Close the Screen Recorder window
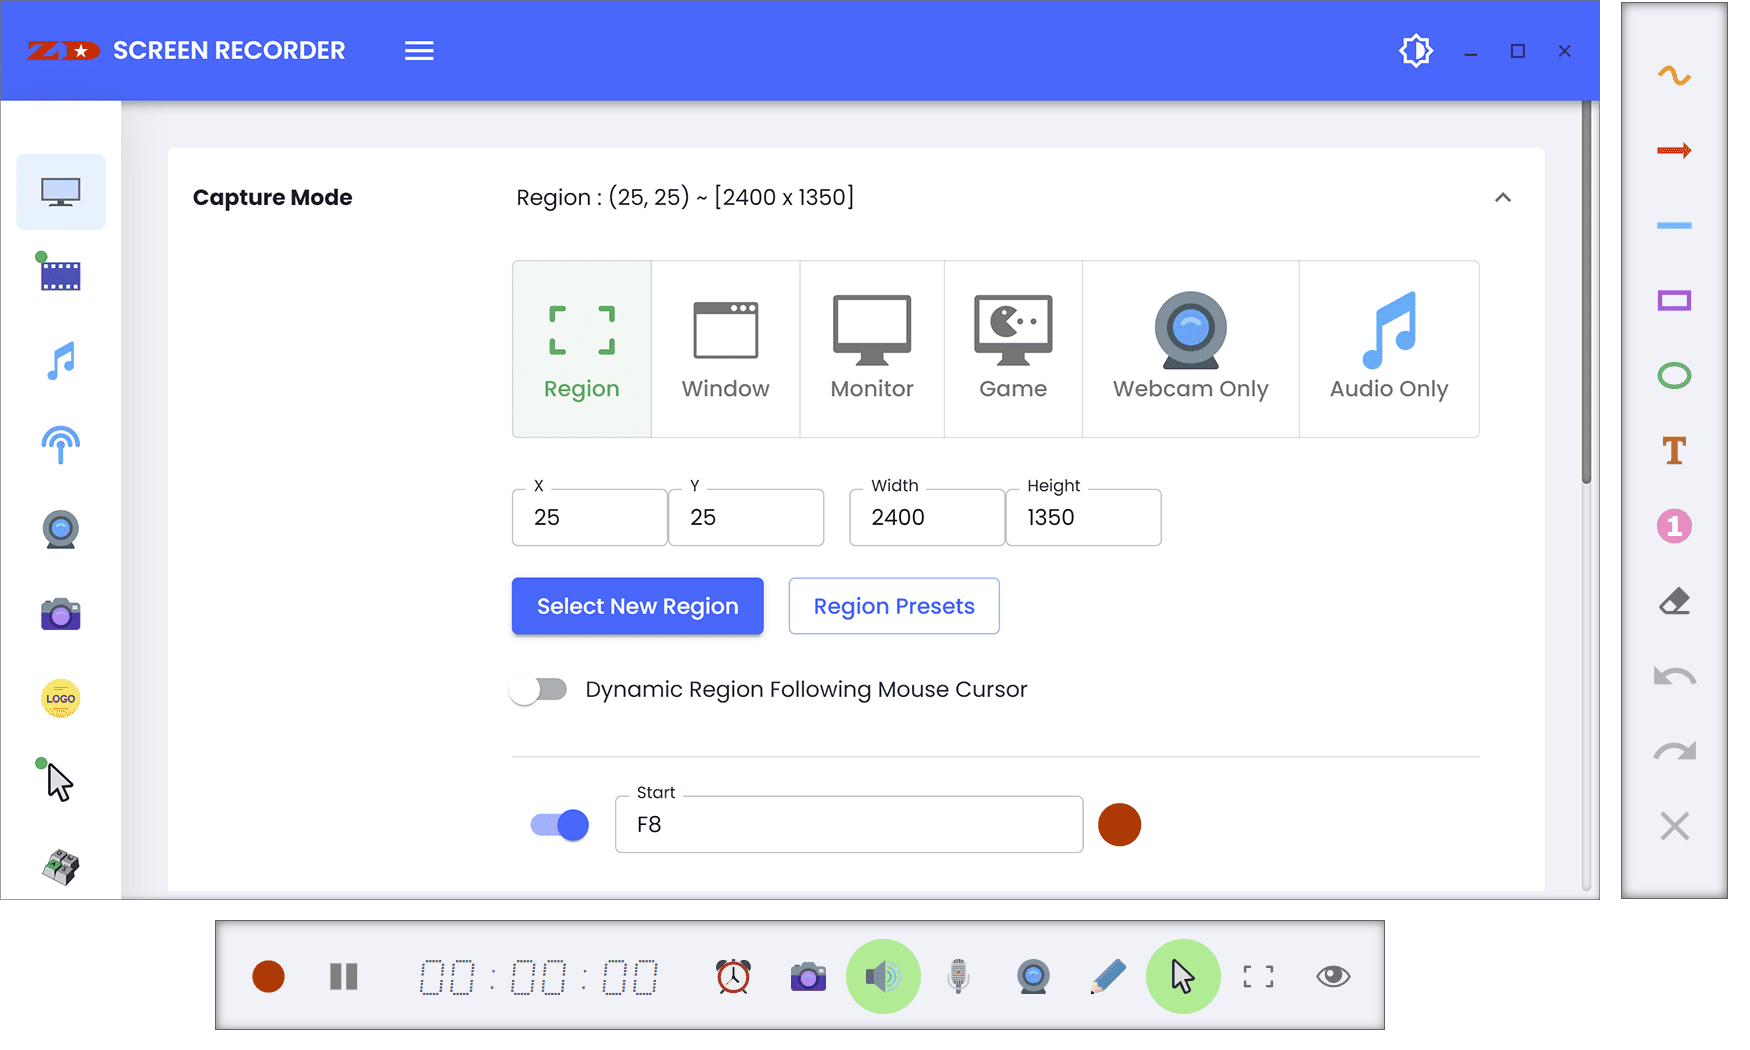This screenshot has width=1750, height=1050. click(1565, 51)
